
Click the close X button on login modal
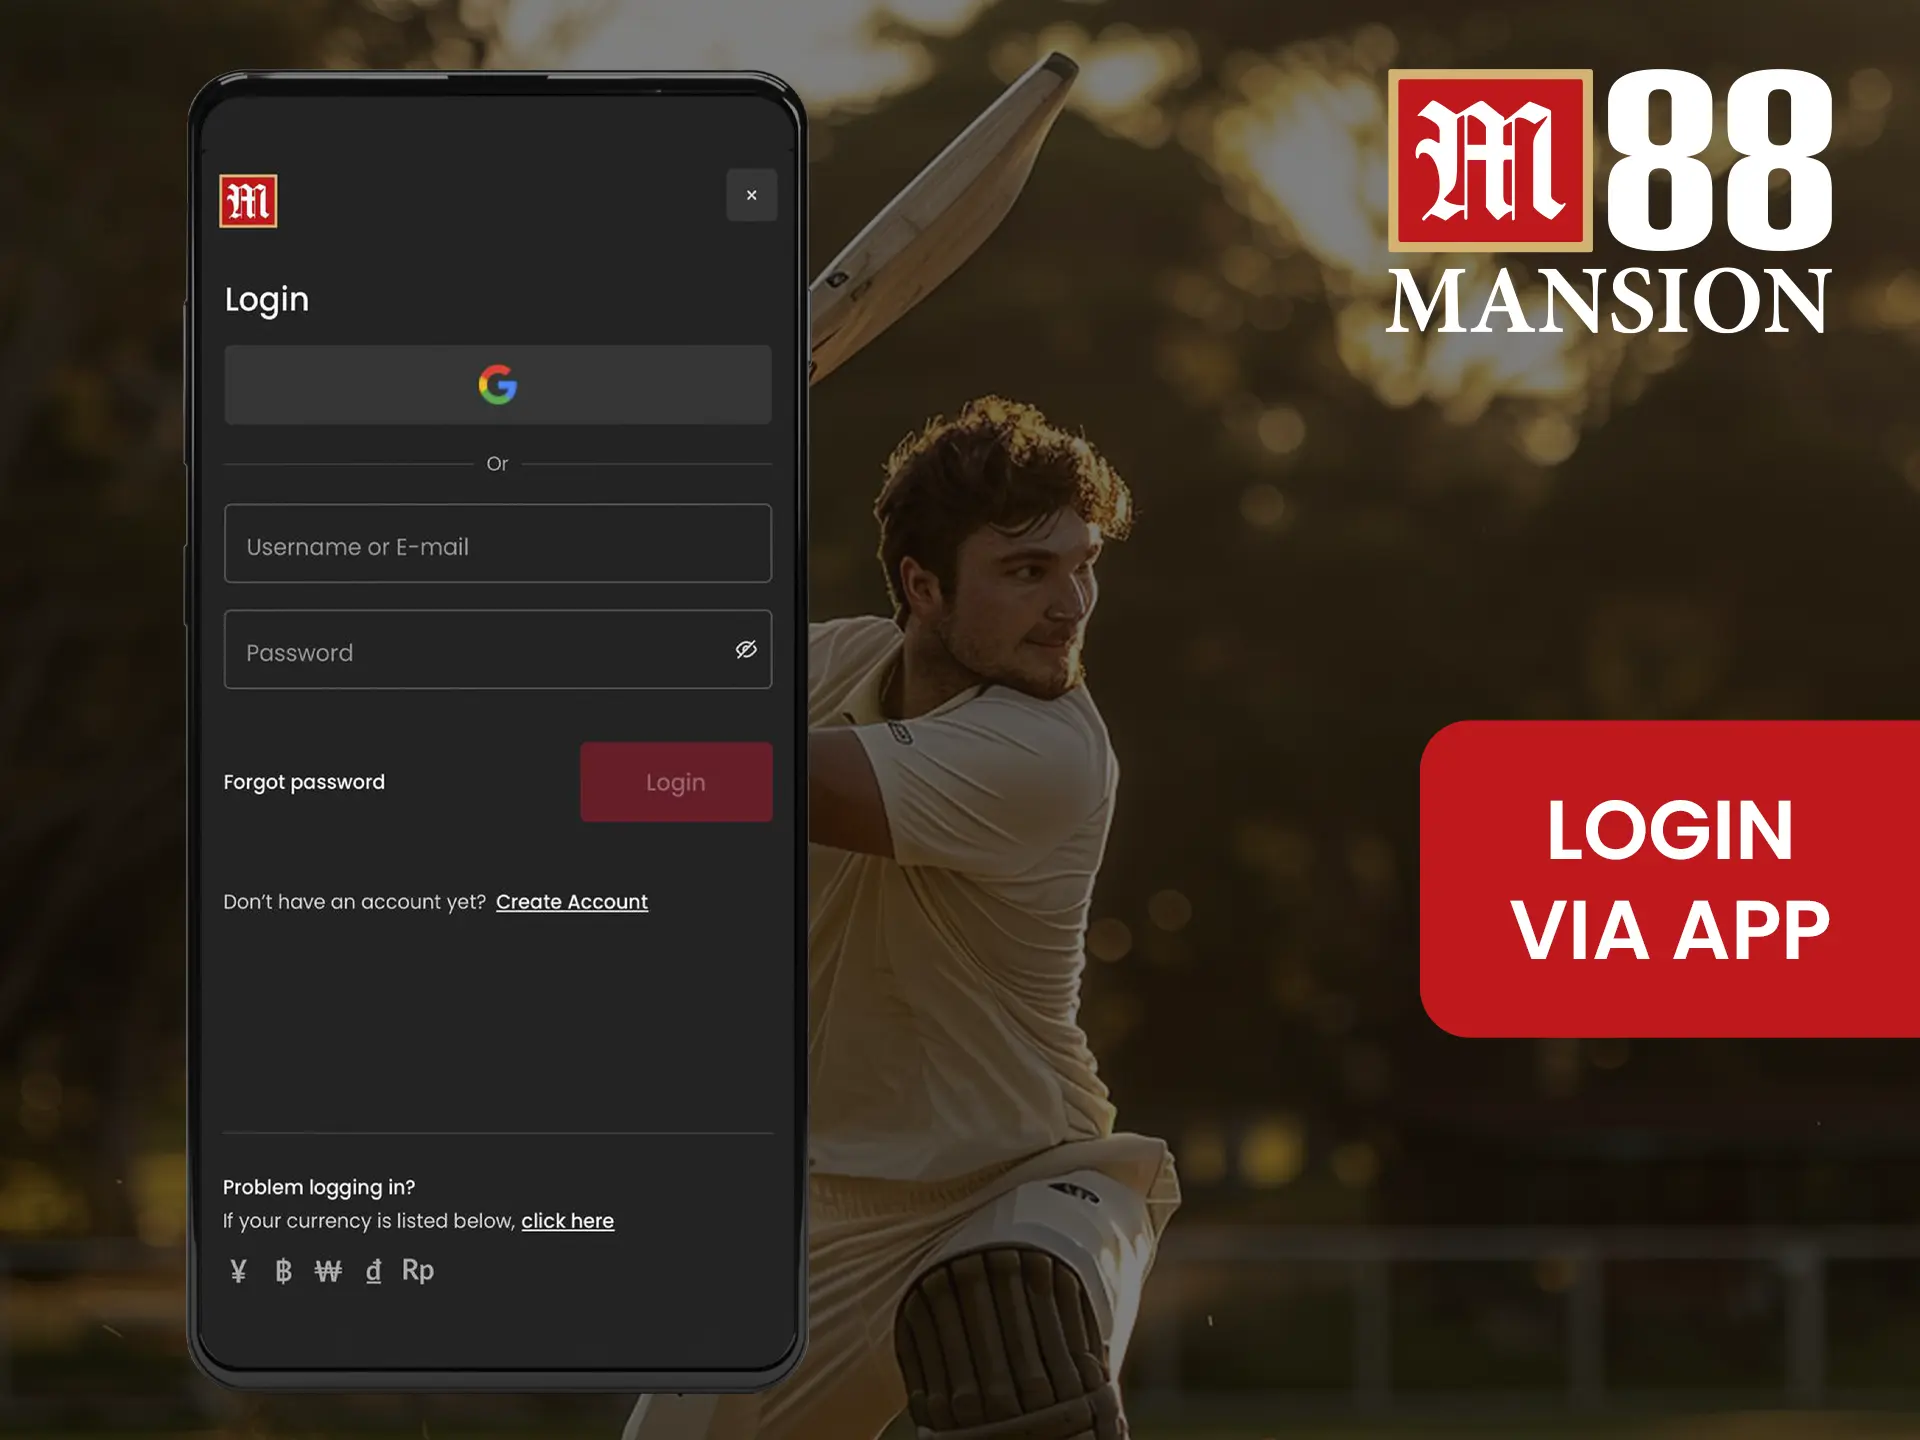point(751,195)
